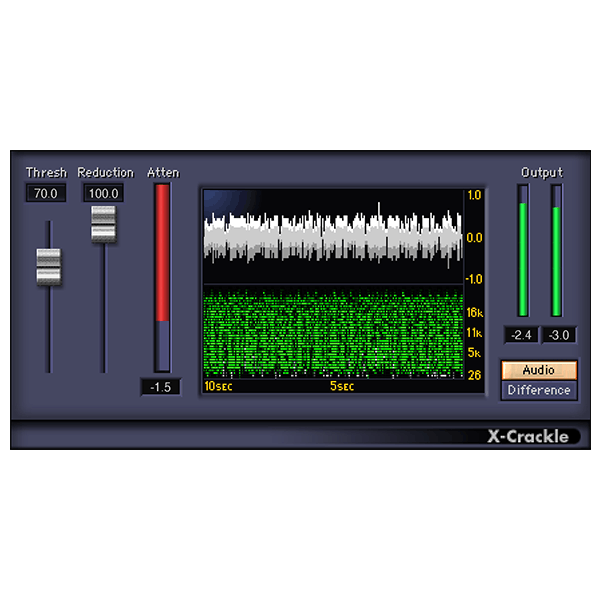Select the Thresh value field showing 70.0
Image resolution: width=600 pixels, height=600 pixels.
pyautogui.click(x=46, y=193)
